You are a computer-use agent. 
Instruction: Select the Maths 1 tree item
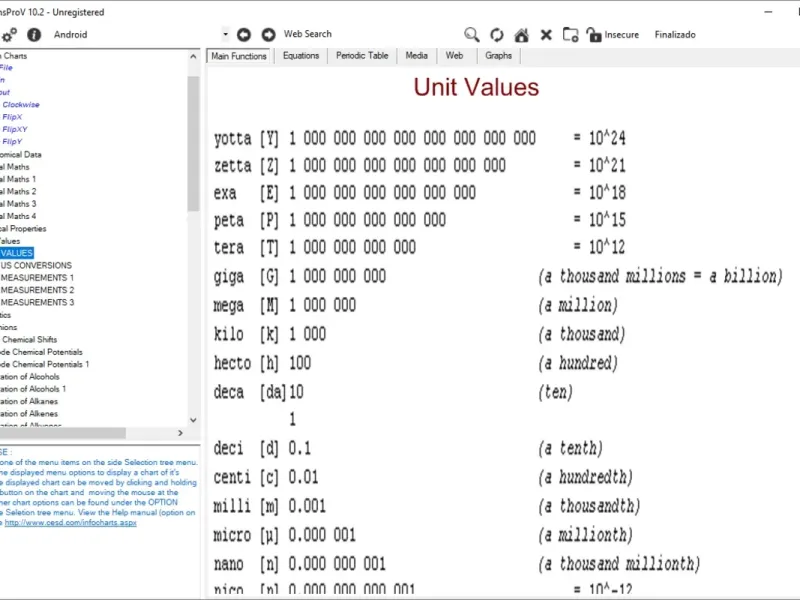(18, 179)
